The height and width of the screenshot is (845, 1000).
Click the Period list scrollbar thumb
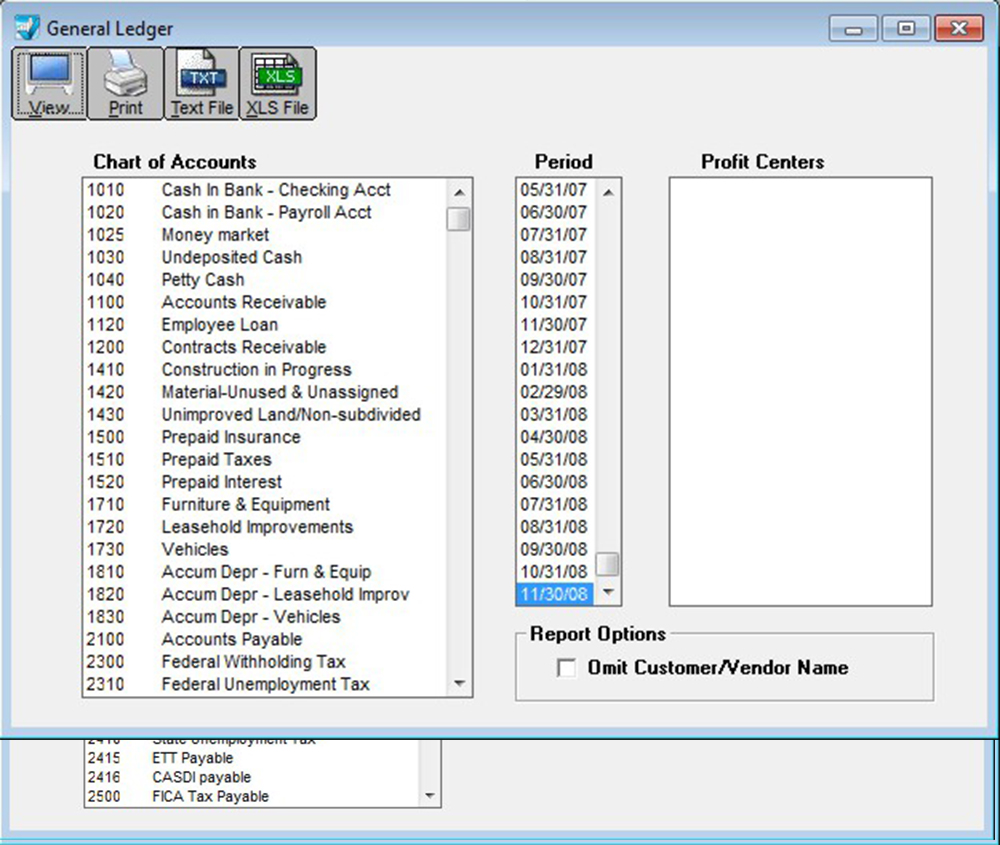click(x=608, y=564)
